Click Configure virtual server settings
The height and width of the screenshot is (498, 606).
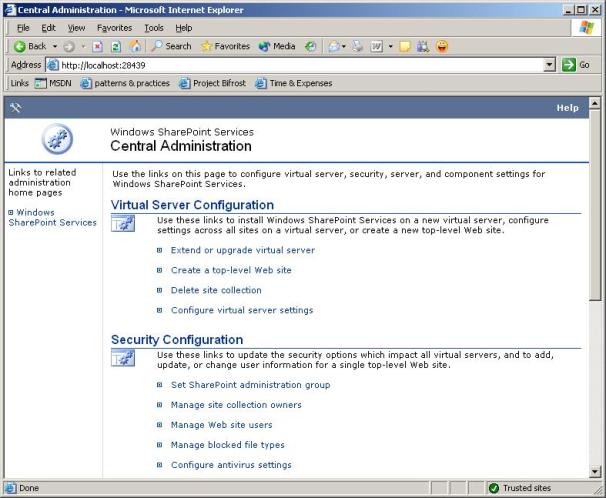pos(242,310)
